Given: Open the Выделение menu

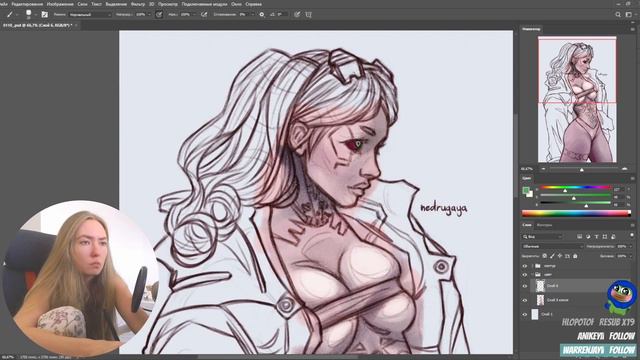Looking at the screenshot, I should [x=116, y=4].
